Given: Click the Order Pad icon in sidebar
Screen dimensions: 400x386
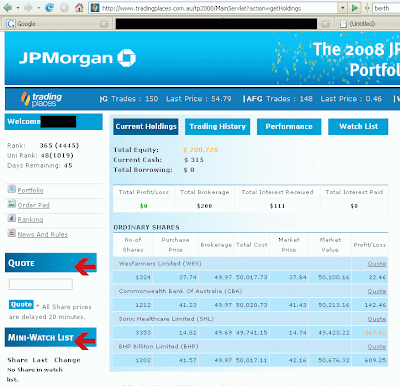Looking at the screenshot, I should (x=12, y=204).
